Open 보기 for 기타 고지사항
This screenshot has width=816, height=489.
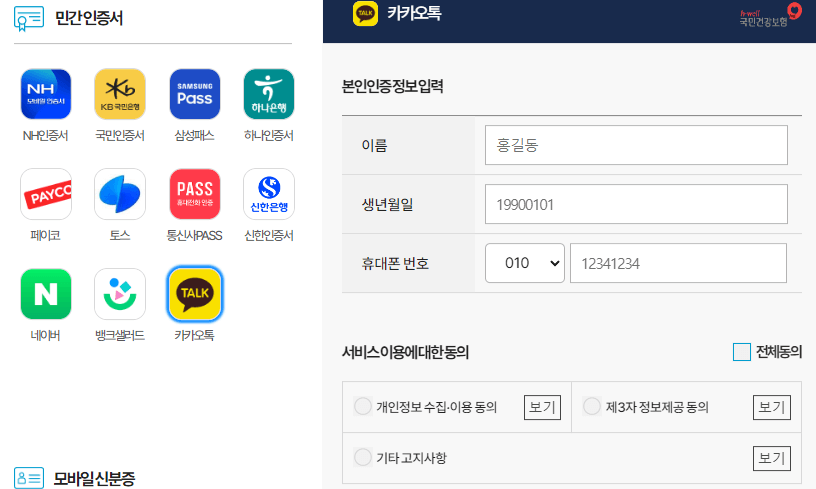772,458
